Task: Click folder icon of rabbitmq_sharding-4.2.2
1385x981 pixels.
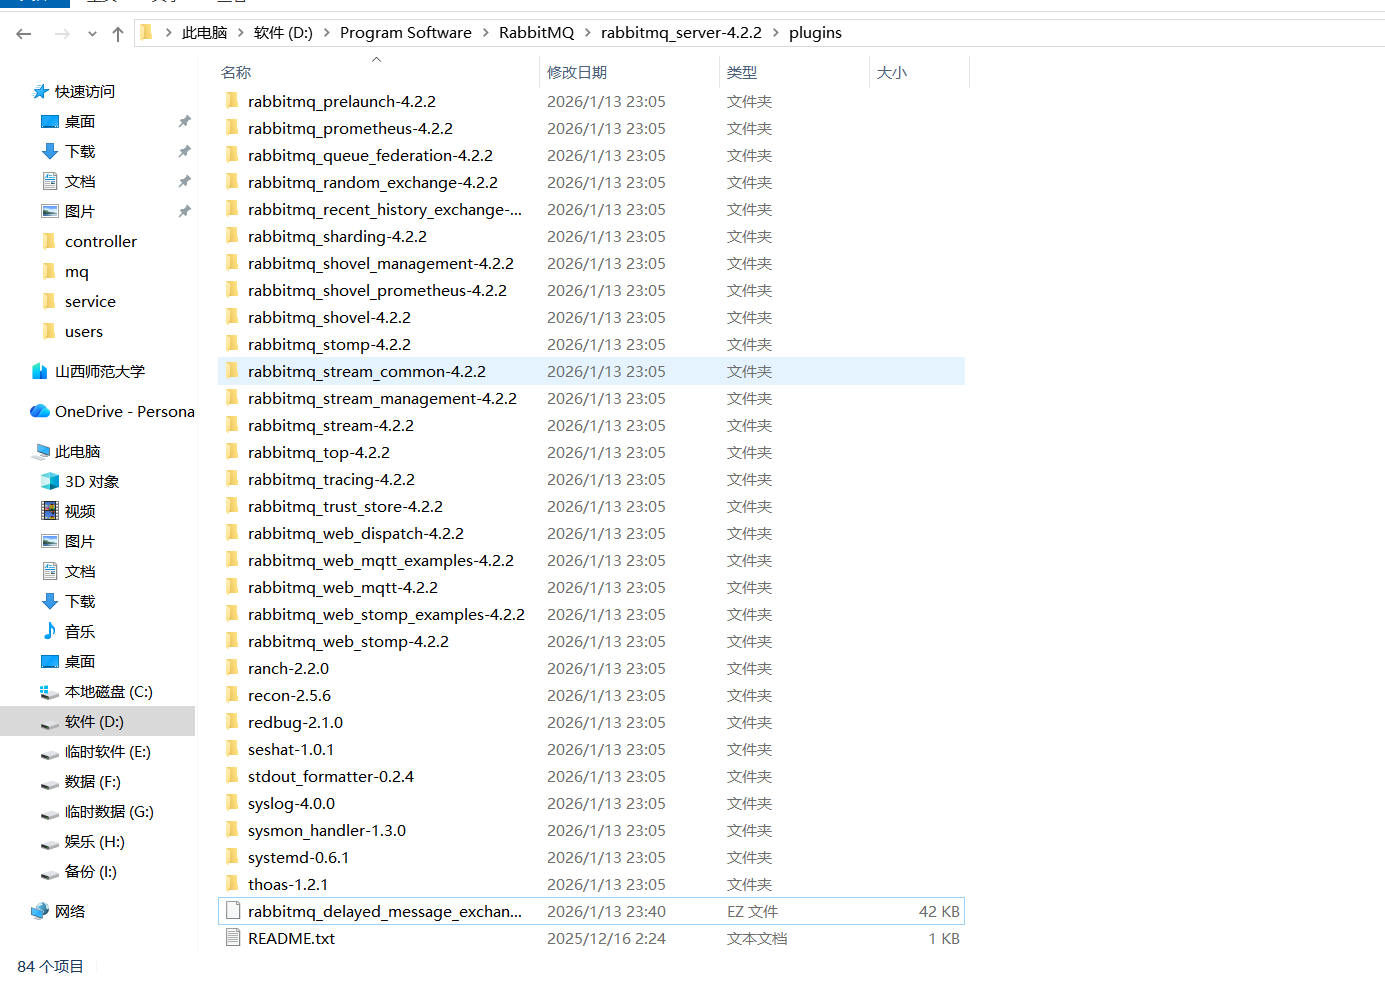Action: click(x=232, y=236)
